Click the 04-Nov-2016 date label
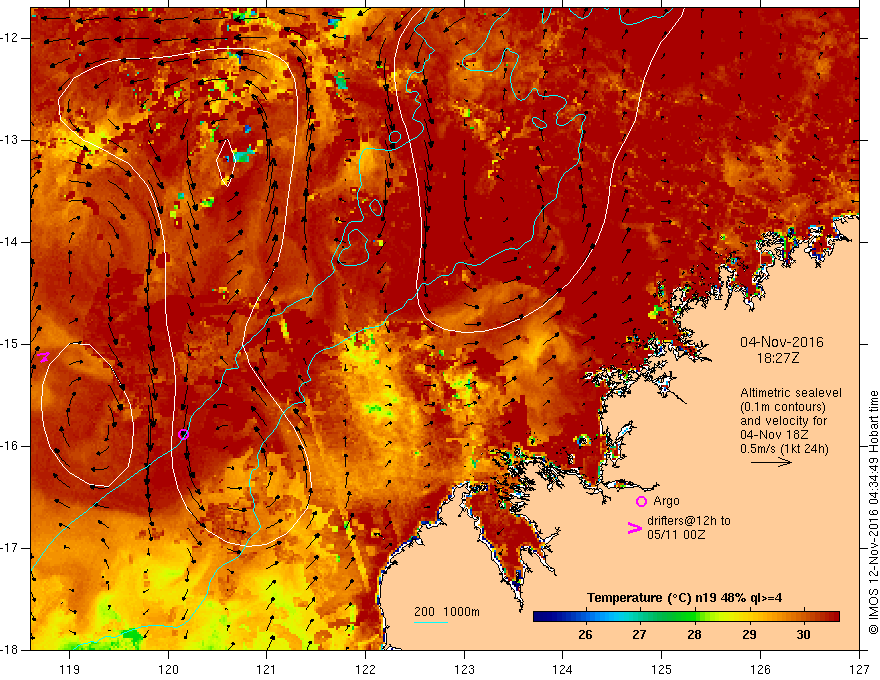The width and height of the screenshot is (880, 680). tap(781, 342)
